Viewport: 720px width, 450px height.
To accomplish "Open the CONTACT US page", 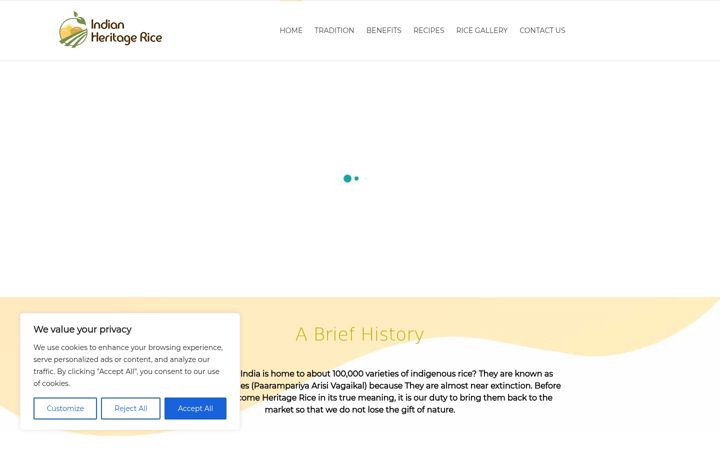I will [x=542, y=30].
